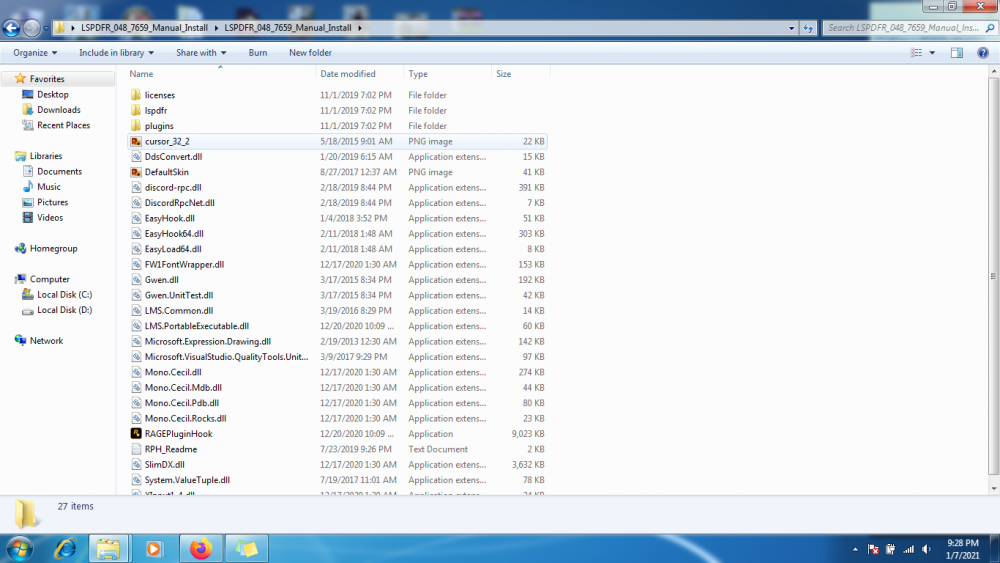Image resolution: width=1000 pixels, height=563 pixels.
Task: Select EasyHook64.dll file
Action: click(x=174, y=234)
